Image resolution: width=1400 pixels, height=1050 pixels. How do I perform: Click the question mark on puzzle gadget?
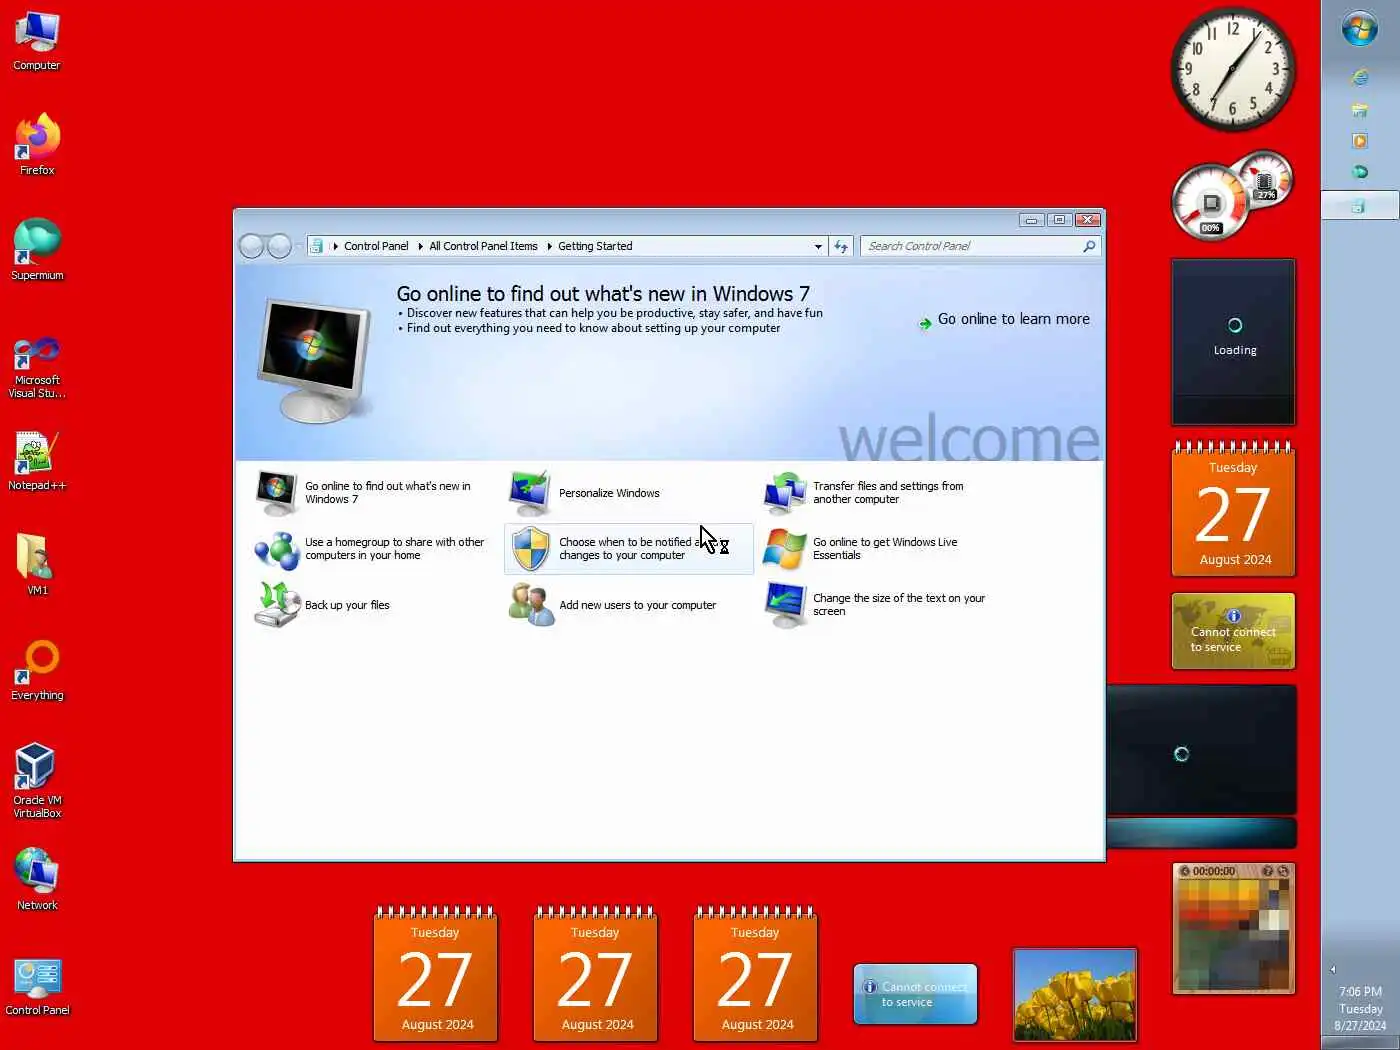pos(1267,871)
